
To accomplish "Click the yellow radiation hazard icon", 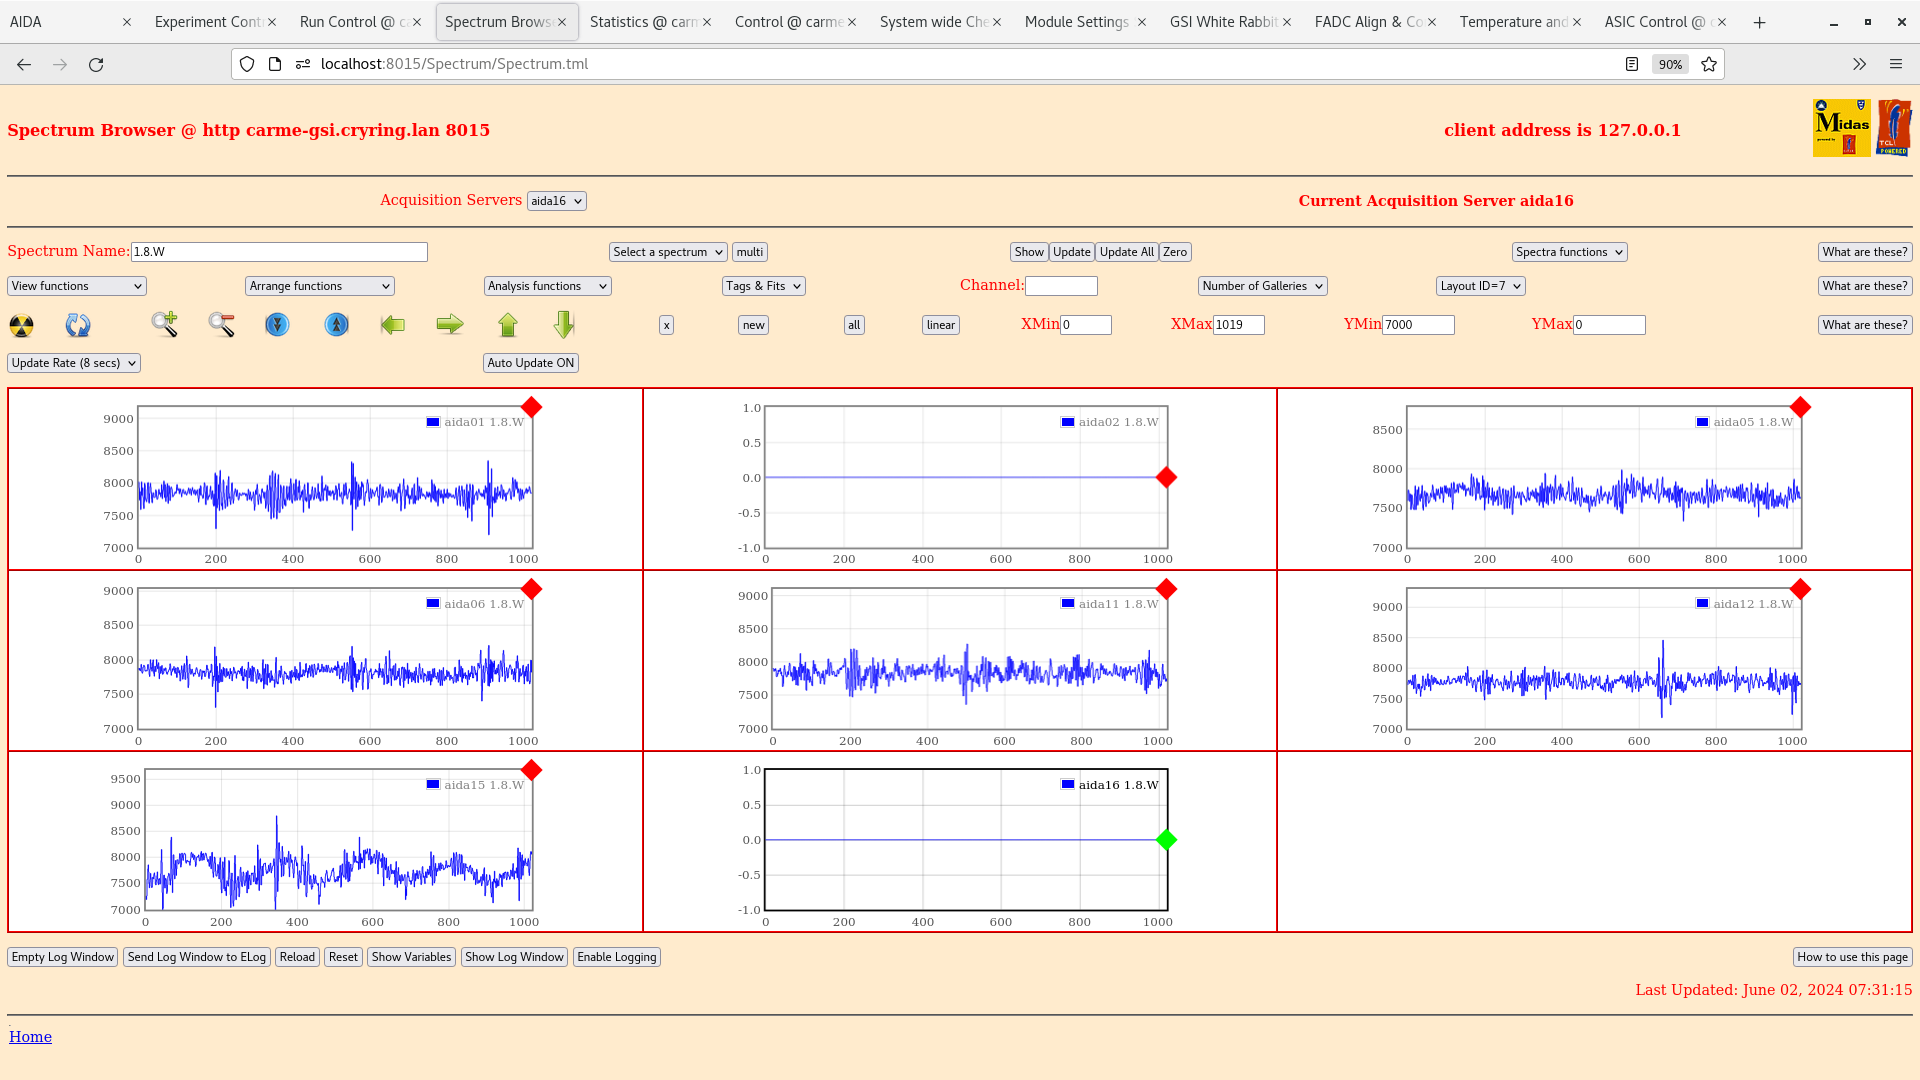I will coord(21,325).
